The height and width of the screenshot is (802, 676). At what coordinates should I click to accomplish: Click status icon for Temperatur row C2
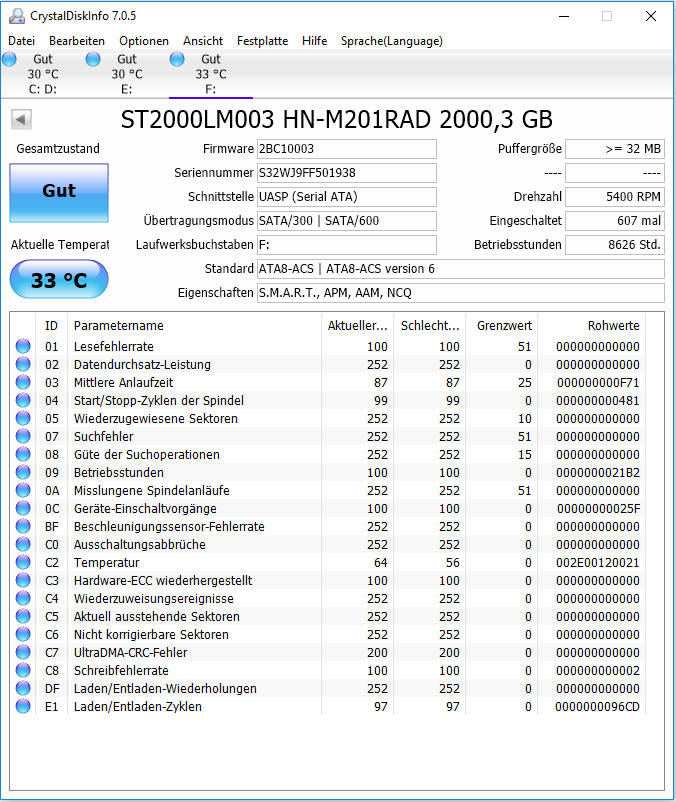(x=23, y=562)
